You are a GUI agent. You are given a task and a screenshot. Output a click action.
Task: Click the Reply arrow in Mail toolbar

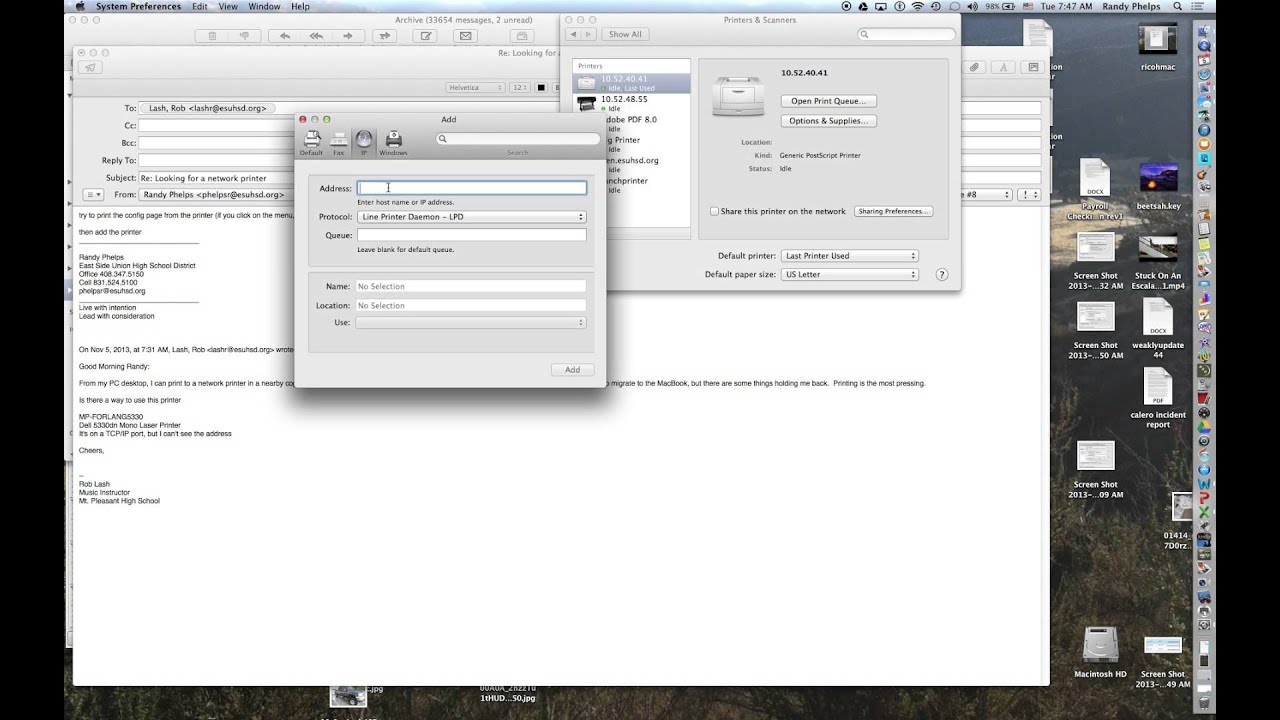pos(285,36)
